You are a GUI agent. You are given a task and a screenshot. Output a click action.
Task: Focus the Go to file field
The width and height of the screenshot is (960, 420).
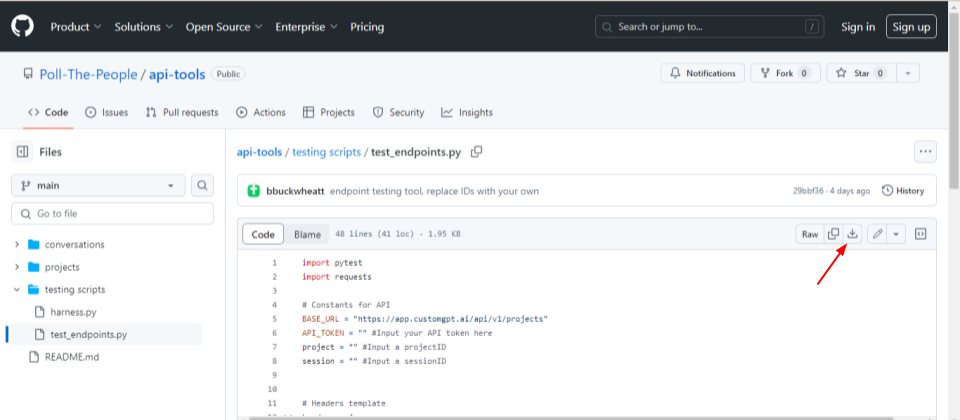(x=113, y=214)
